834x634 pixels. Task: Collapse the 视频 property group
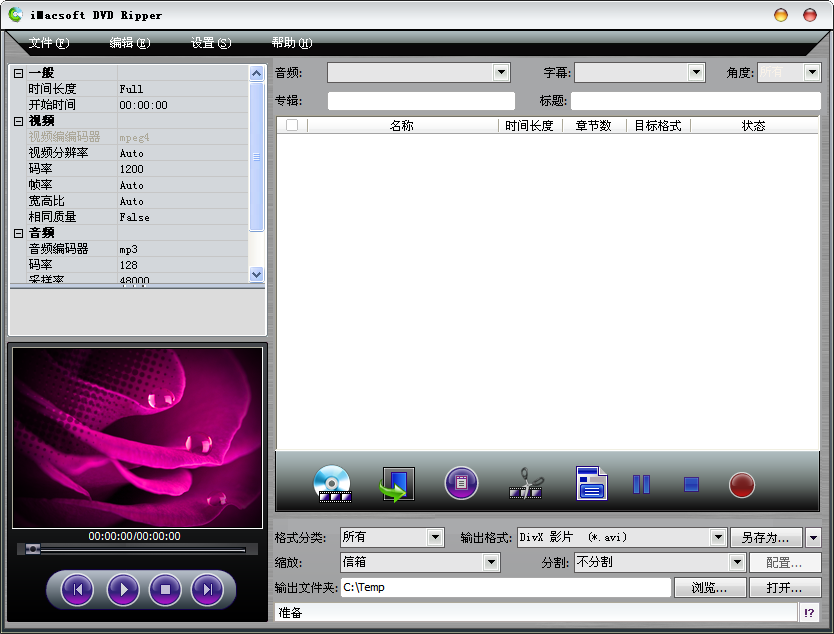click(18, 121)
